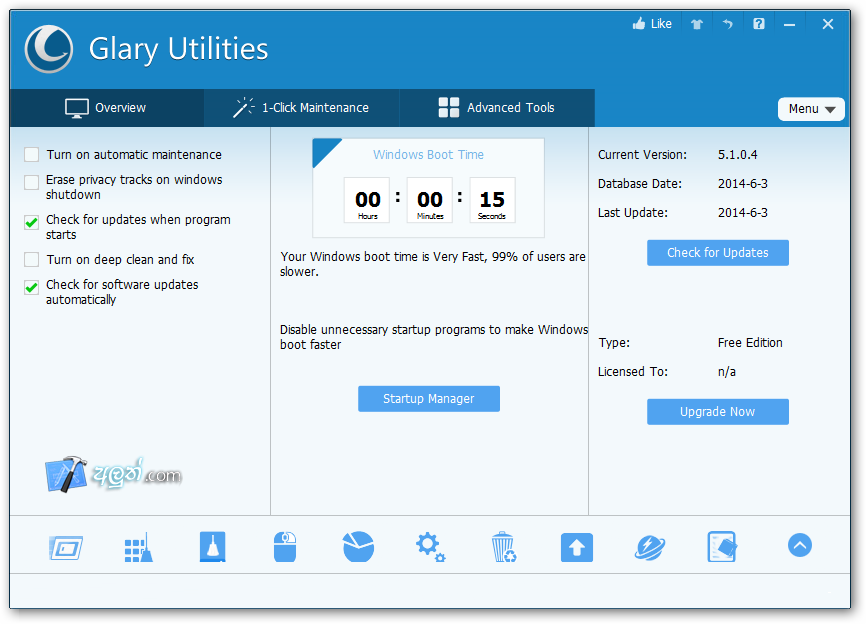The height and width of the screenshot is (624, 866).
Task: Open the mouse-shaped tool in bottom toolbar
Action: coord(285,547)
